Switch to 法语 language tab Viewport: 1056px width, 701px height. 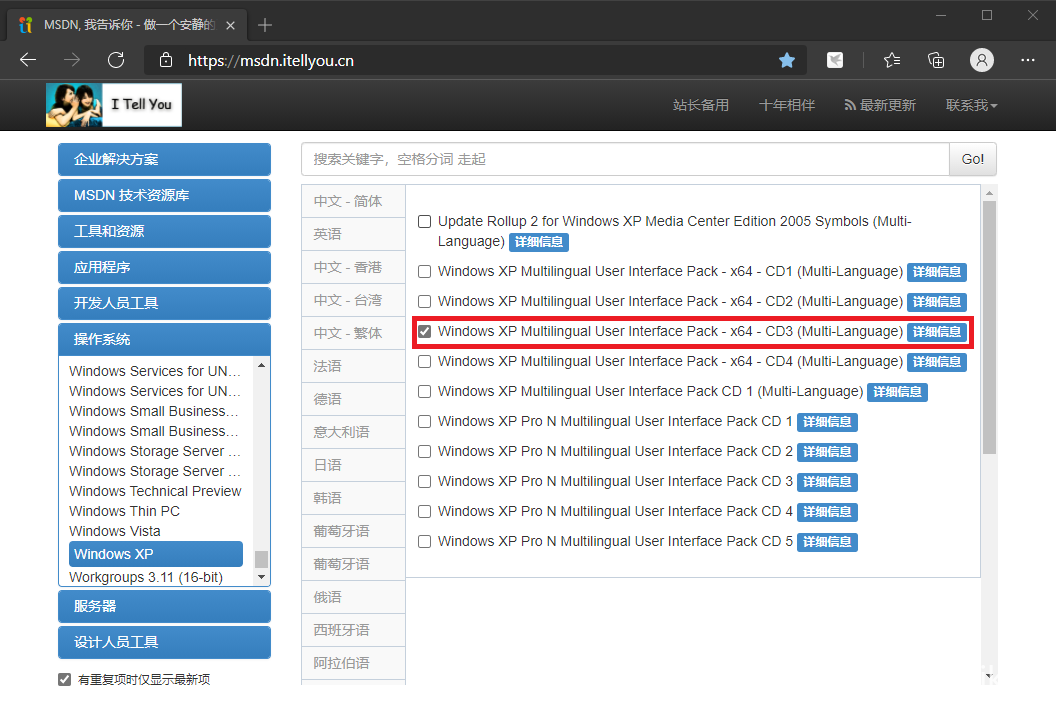(x=353, y=366)
